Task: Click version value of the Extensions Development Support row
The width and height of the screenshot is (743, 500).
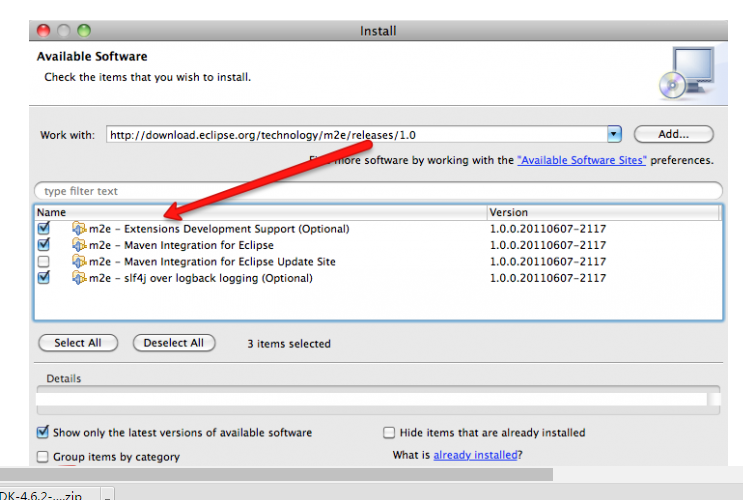Action: point(548,229)
